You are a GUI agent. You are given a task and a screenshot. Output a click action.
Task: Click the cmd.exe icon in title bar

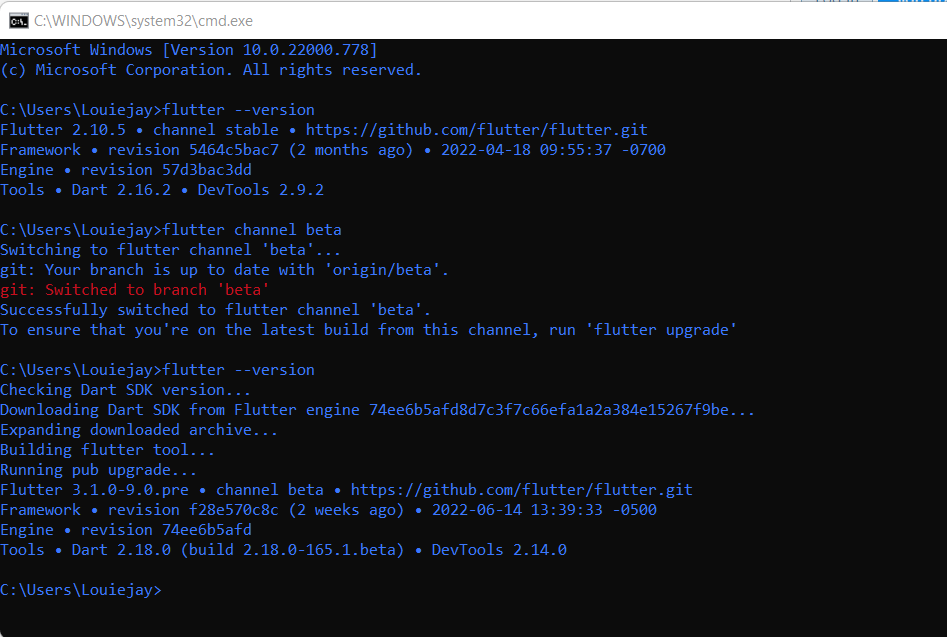(18, 21)
